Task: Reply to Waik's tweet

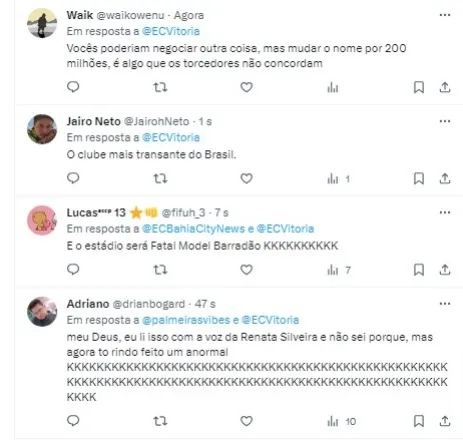Action: point(73,87)
